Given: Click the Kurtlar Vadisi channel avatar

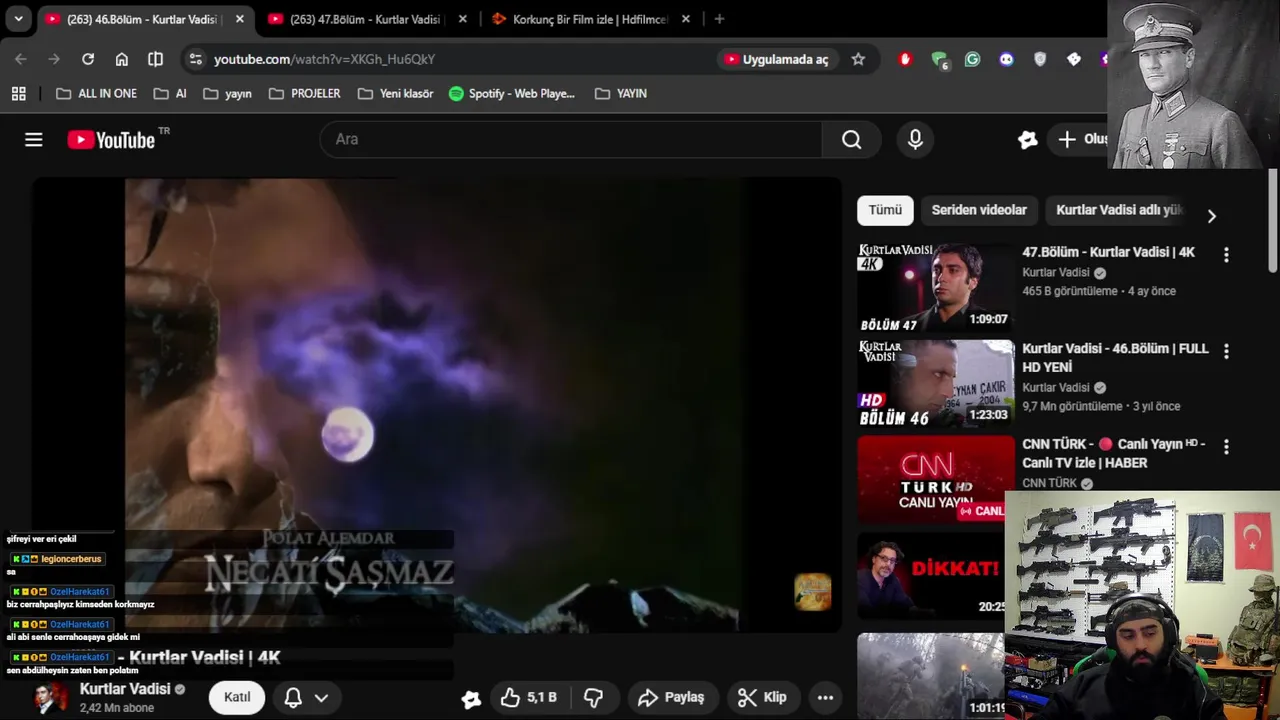Looking at the screenshot, I should click(50, 698).
